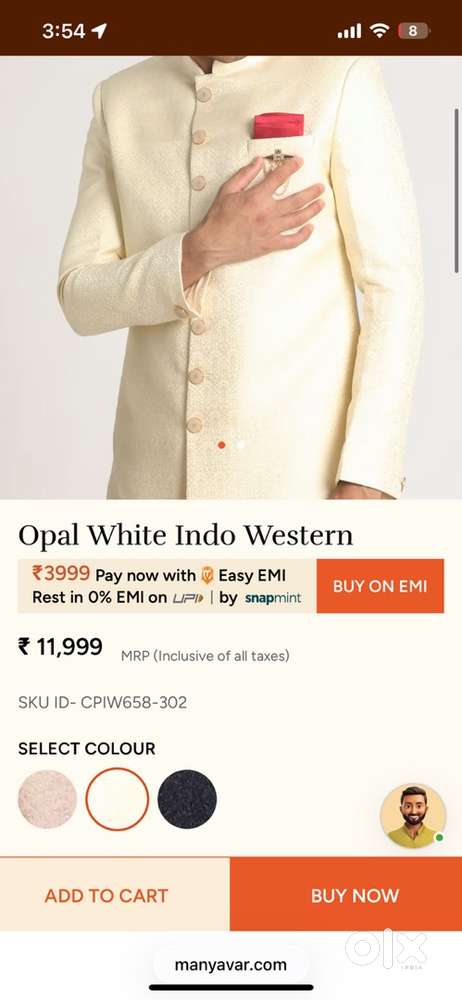Open the sherwani product photo
The width and height of the screenshot is (462, 1000).
click(231, 277)
